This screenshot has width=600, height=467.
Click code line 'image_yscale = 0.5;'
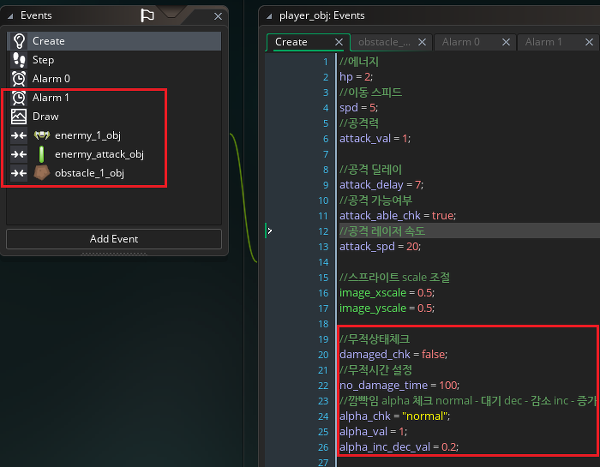pyautogui.click(x=387, y=309)
